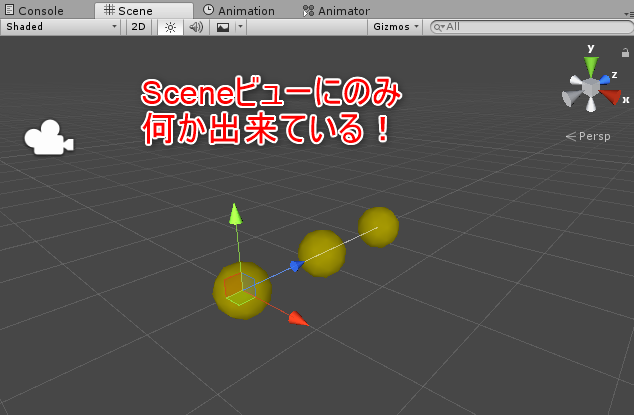634x415 pixels.
Task: Click the Animation clock icon
Action: pos(208,10)
